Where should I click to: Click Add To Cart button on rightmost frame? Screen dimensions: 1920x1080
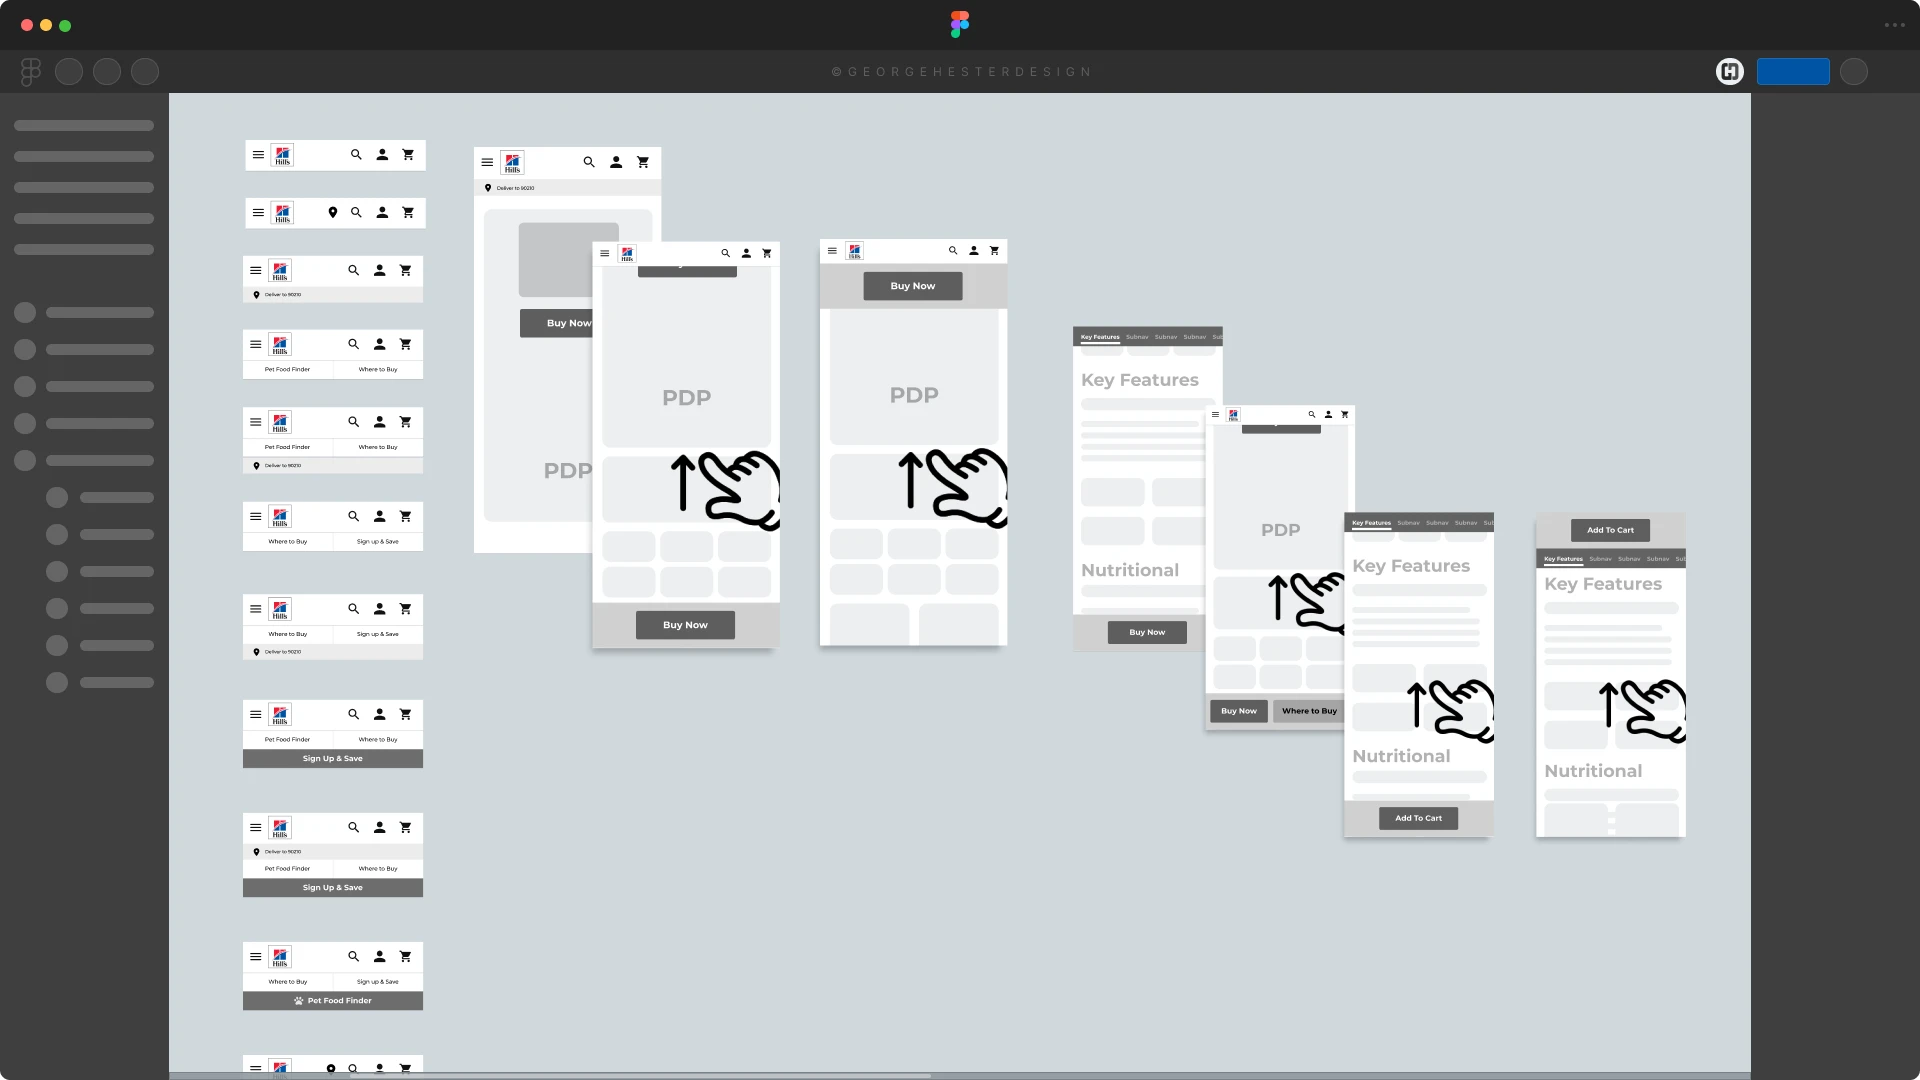tap(1610, 529)
